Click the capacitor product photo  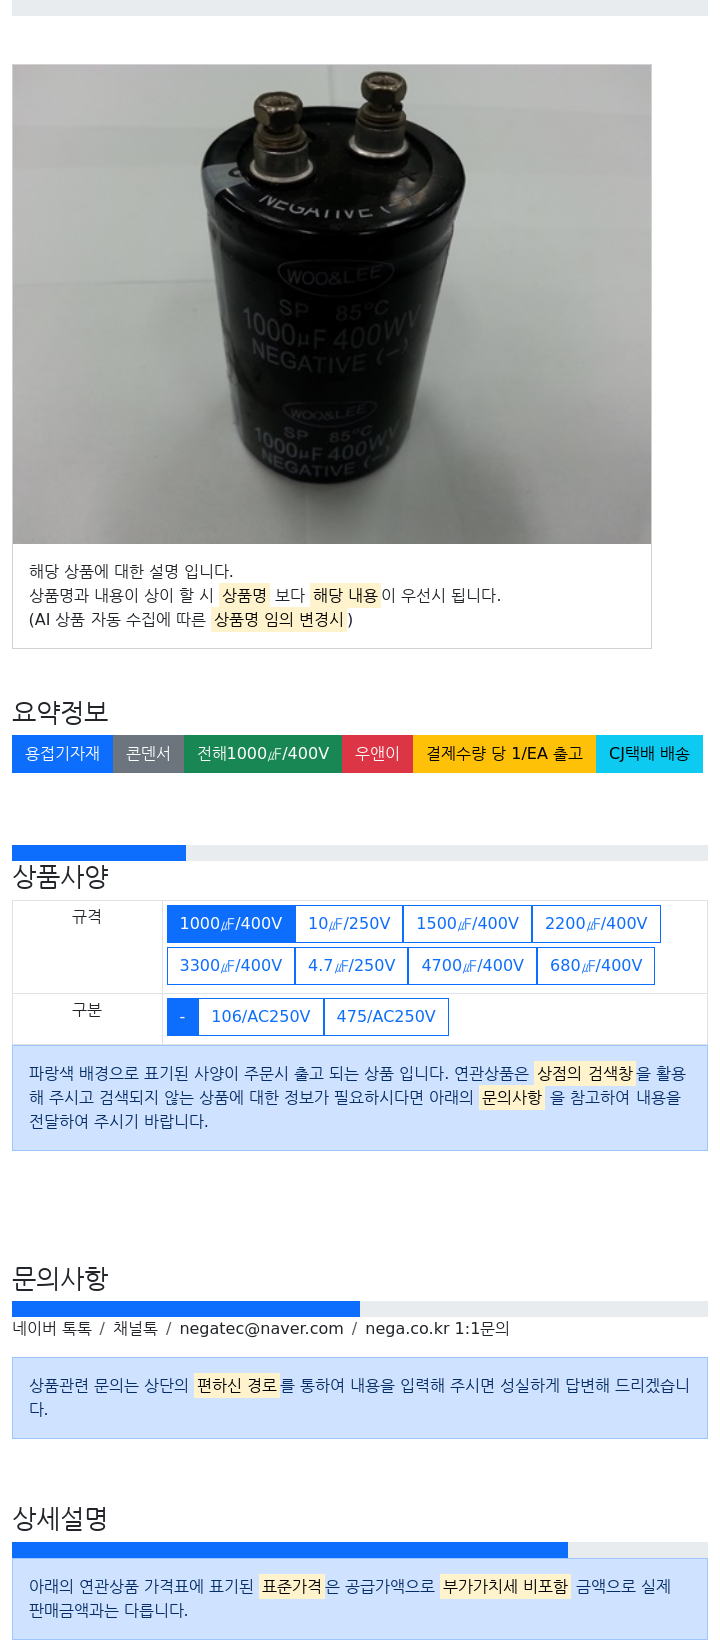332,305
